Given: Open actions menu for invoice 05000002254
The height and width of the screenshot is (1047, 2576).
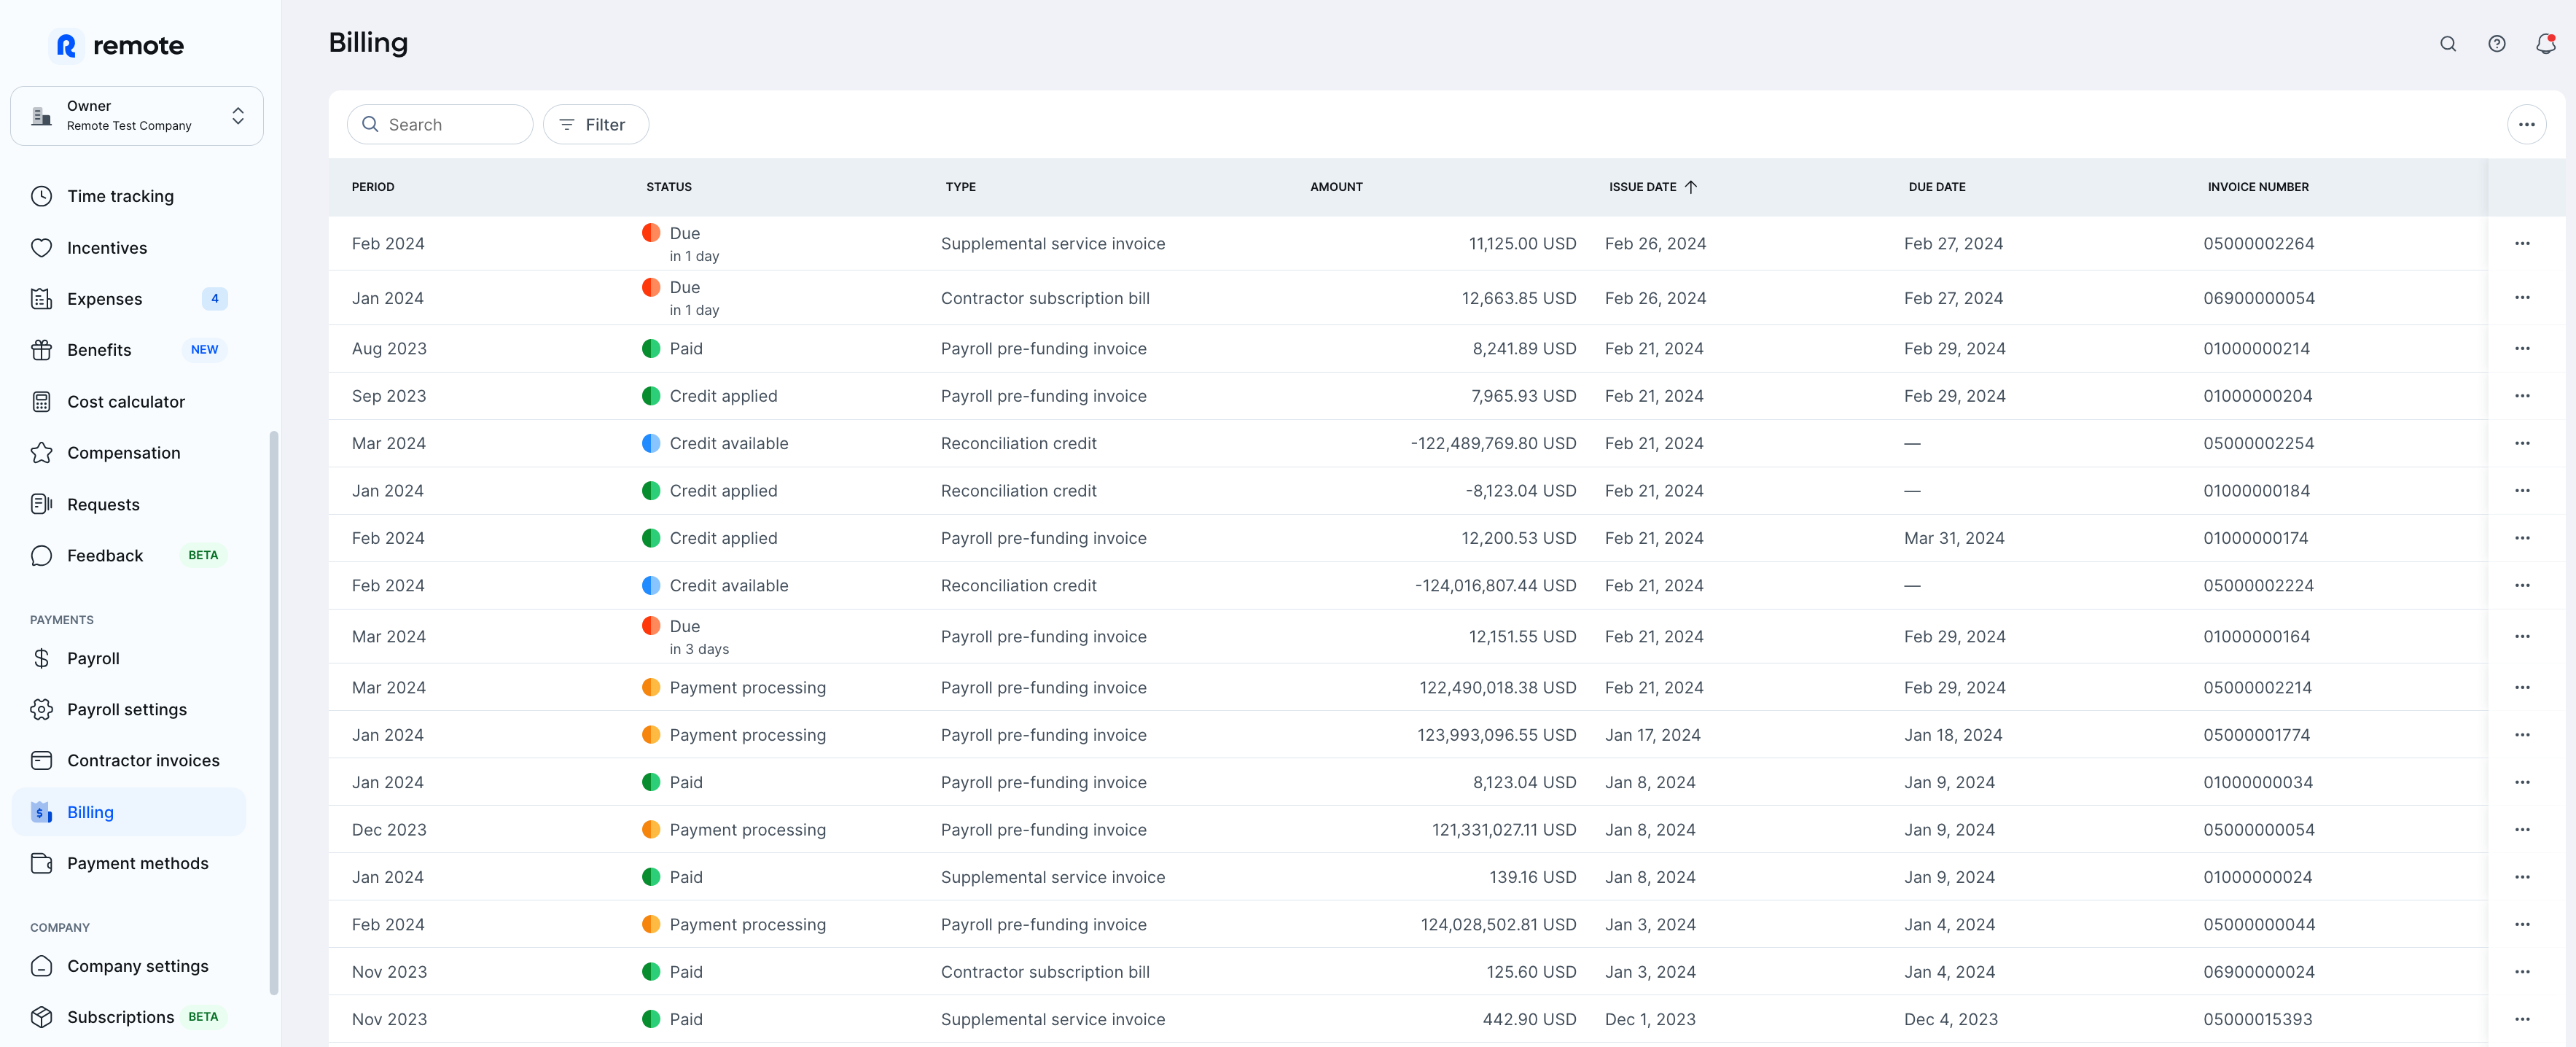Looking at the screenshot, I should (x=2522, y=444).
